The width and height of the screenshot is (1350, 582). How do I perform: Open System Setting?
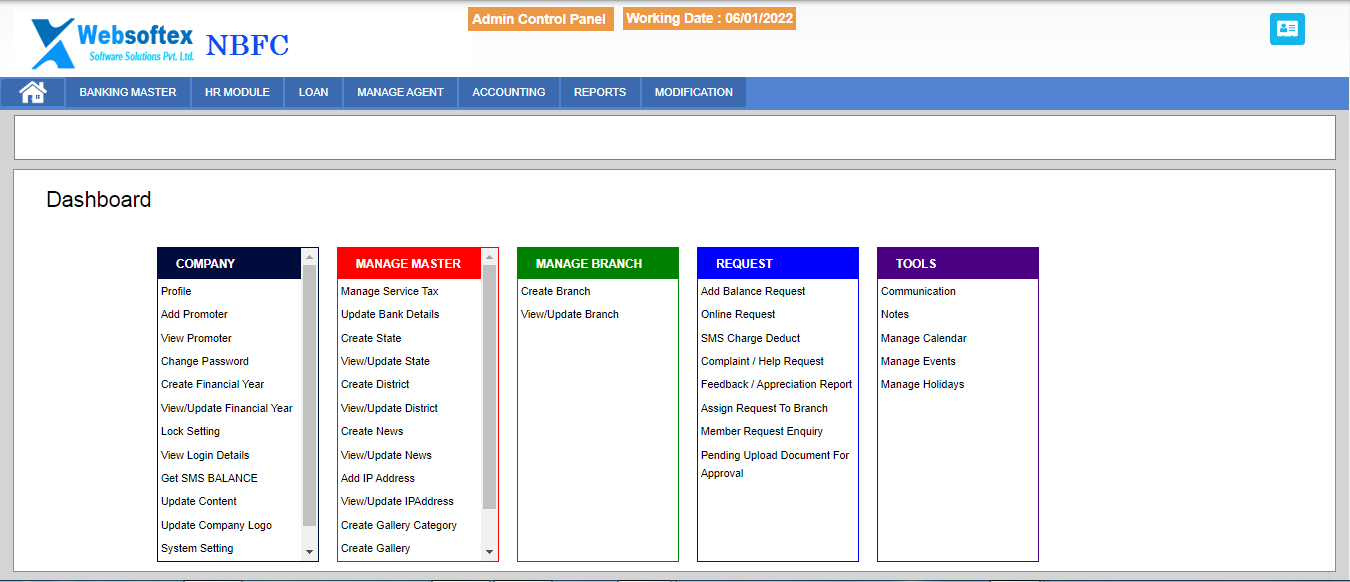point(197,548)
